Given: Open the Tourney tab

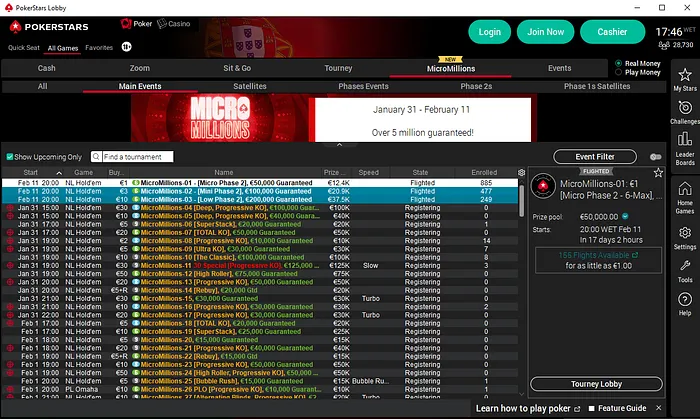Looking at the screenshot, I should pos(338,68).
